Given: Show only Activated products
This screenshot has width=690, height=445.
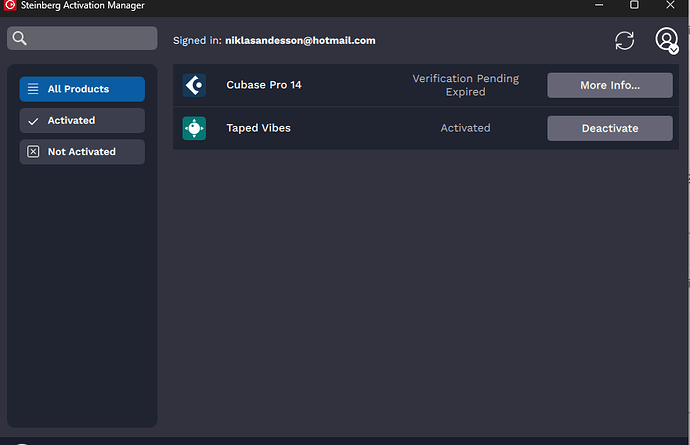Looking at the screenshot, I should pos(82,121).
